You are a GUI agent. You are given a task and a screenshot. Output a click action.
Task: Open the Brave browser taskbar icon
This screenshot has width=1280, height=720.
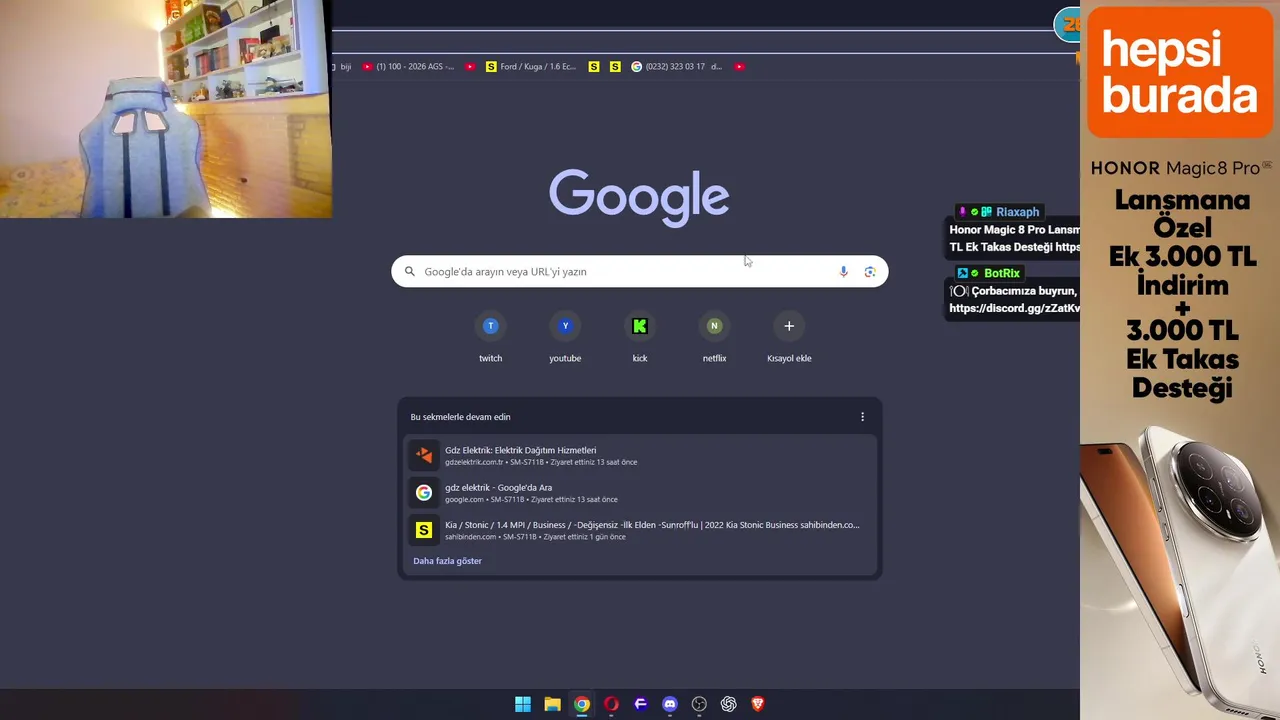click(x=758, y=704)
